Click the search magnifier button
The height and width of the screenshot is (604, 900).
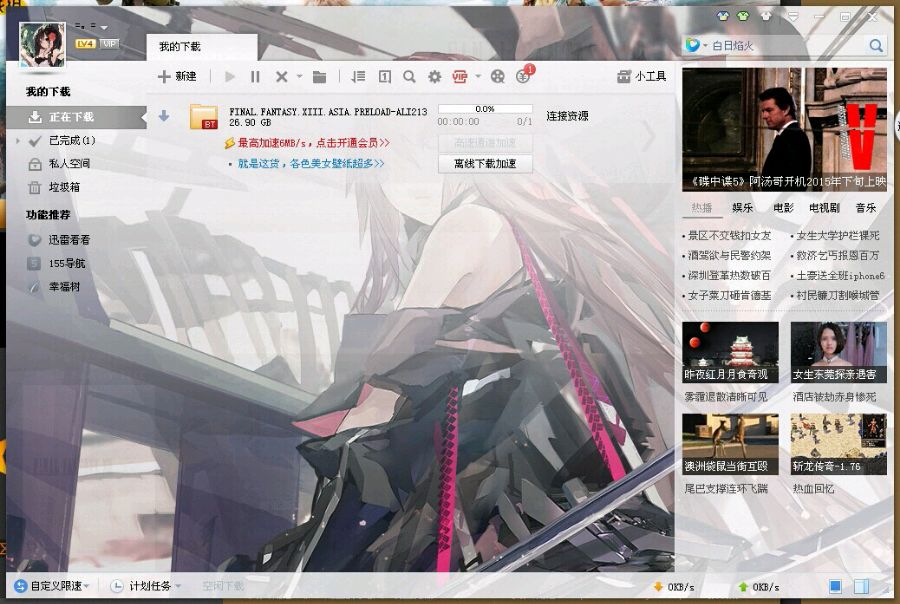click(876, 45)
